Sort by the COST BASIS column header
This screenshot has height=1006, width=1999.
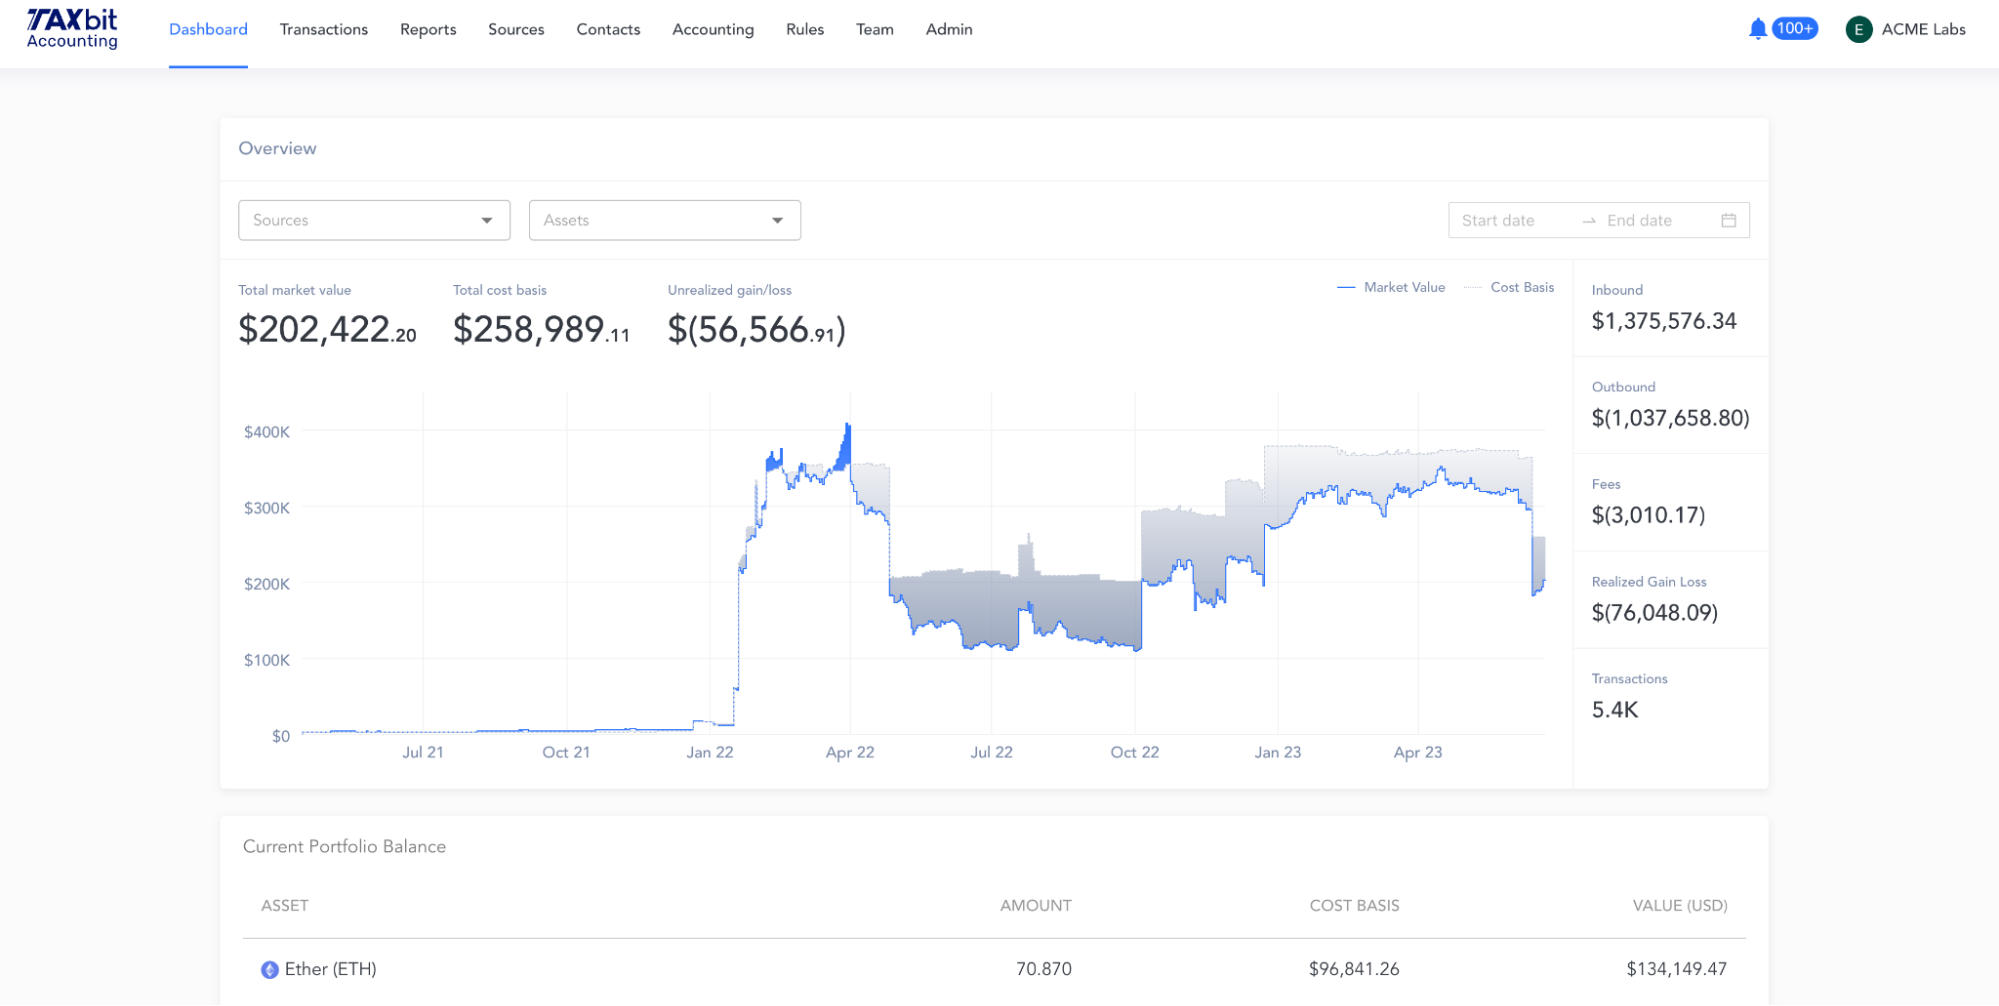pos(1354,905)
